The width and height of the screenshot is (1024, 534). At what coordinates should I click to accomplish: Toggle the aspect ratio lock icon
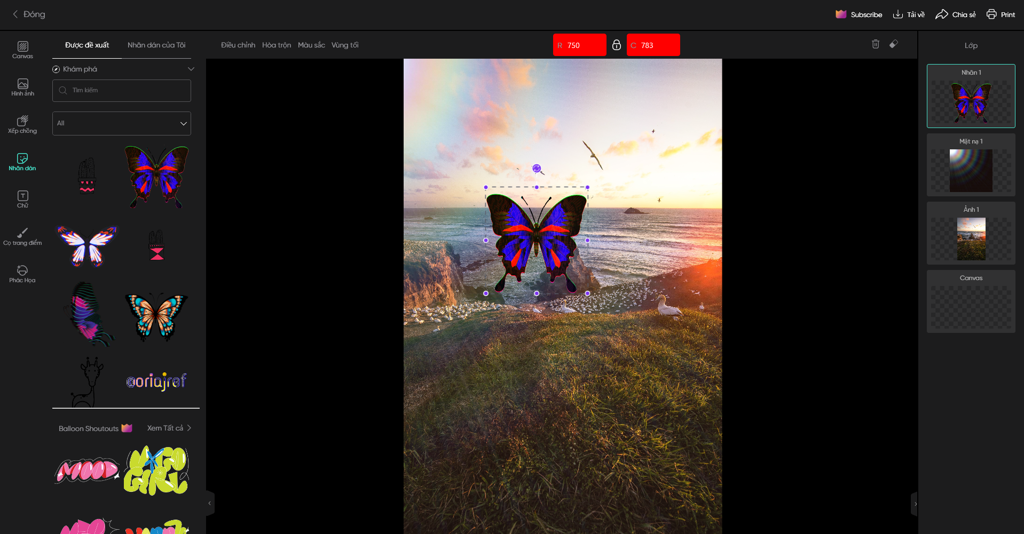(616, 45)
